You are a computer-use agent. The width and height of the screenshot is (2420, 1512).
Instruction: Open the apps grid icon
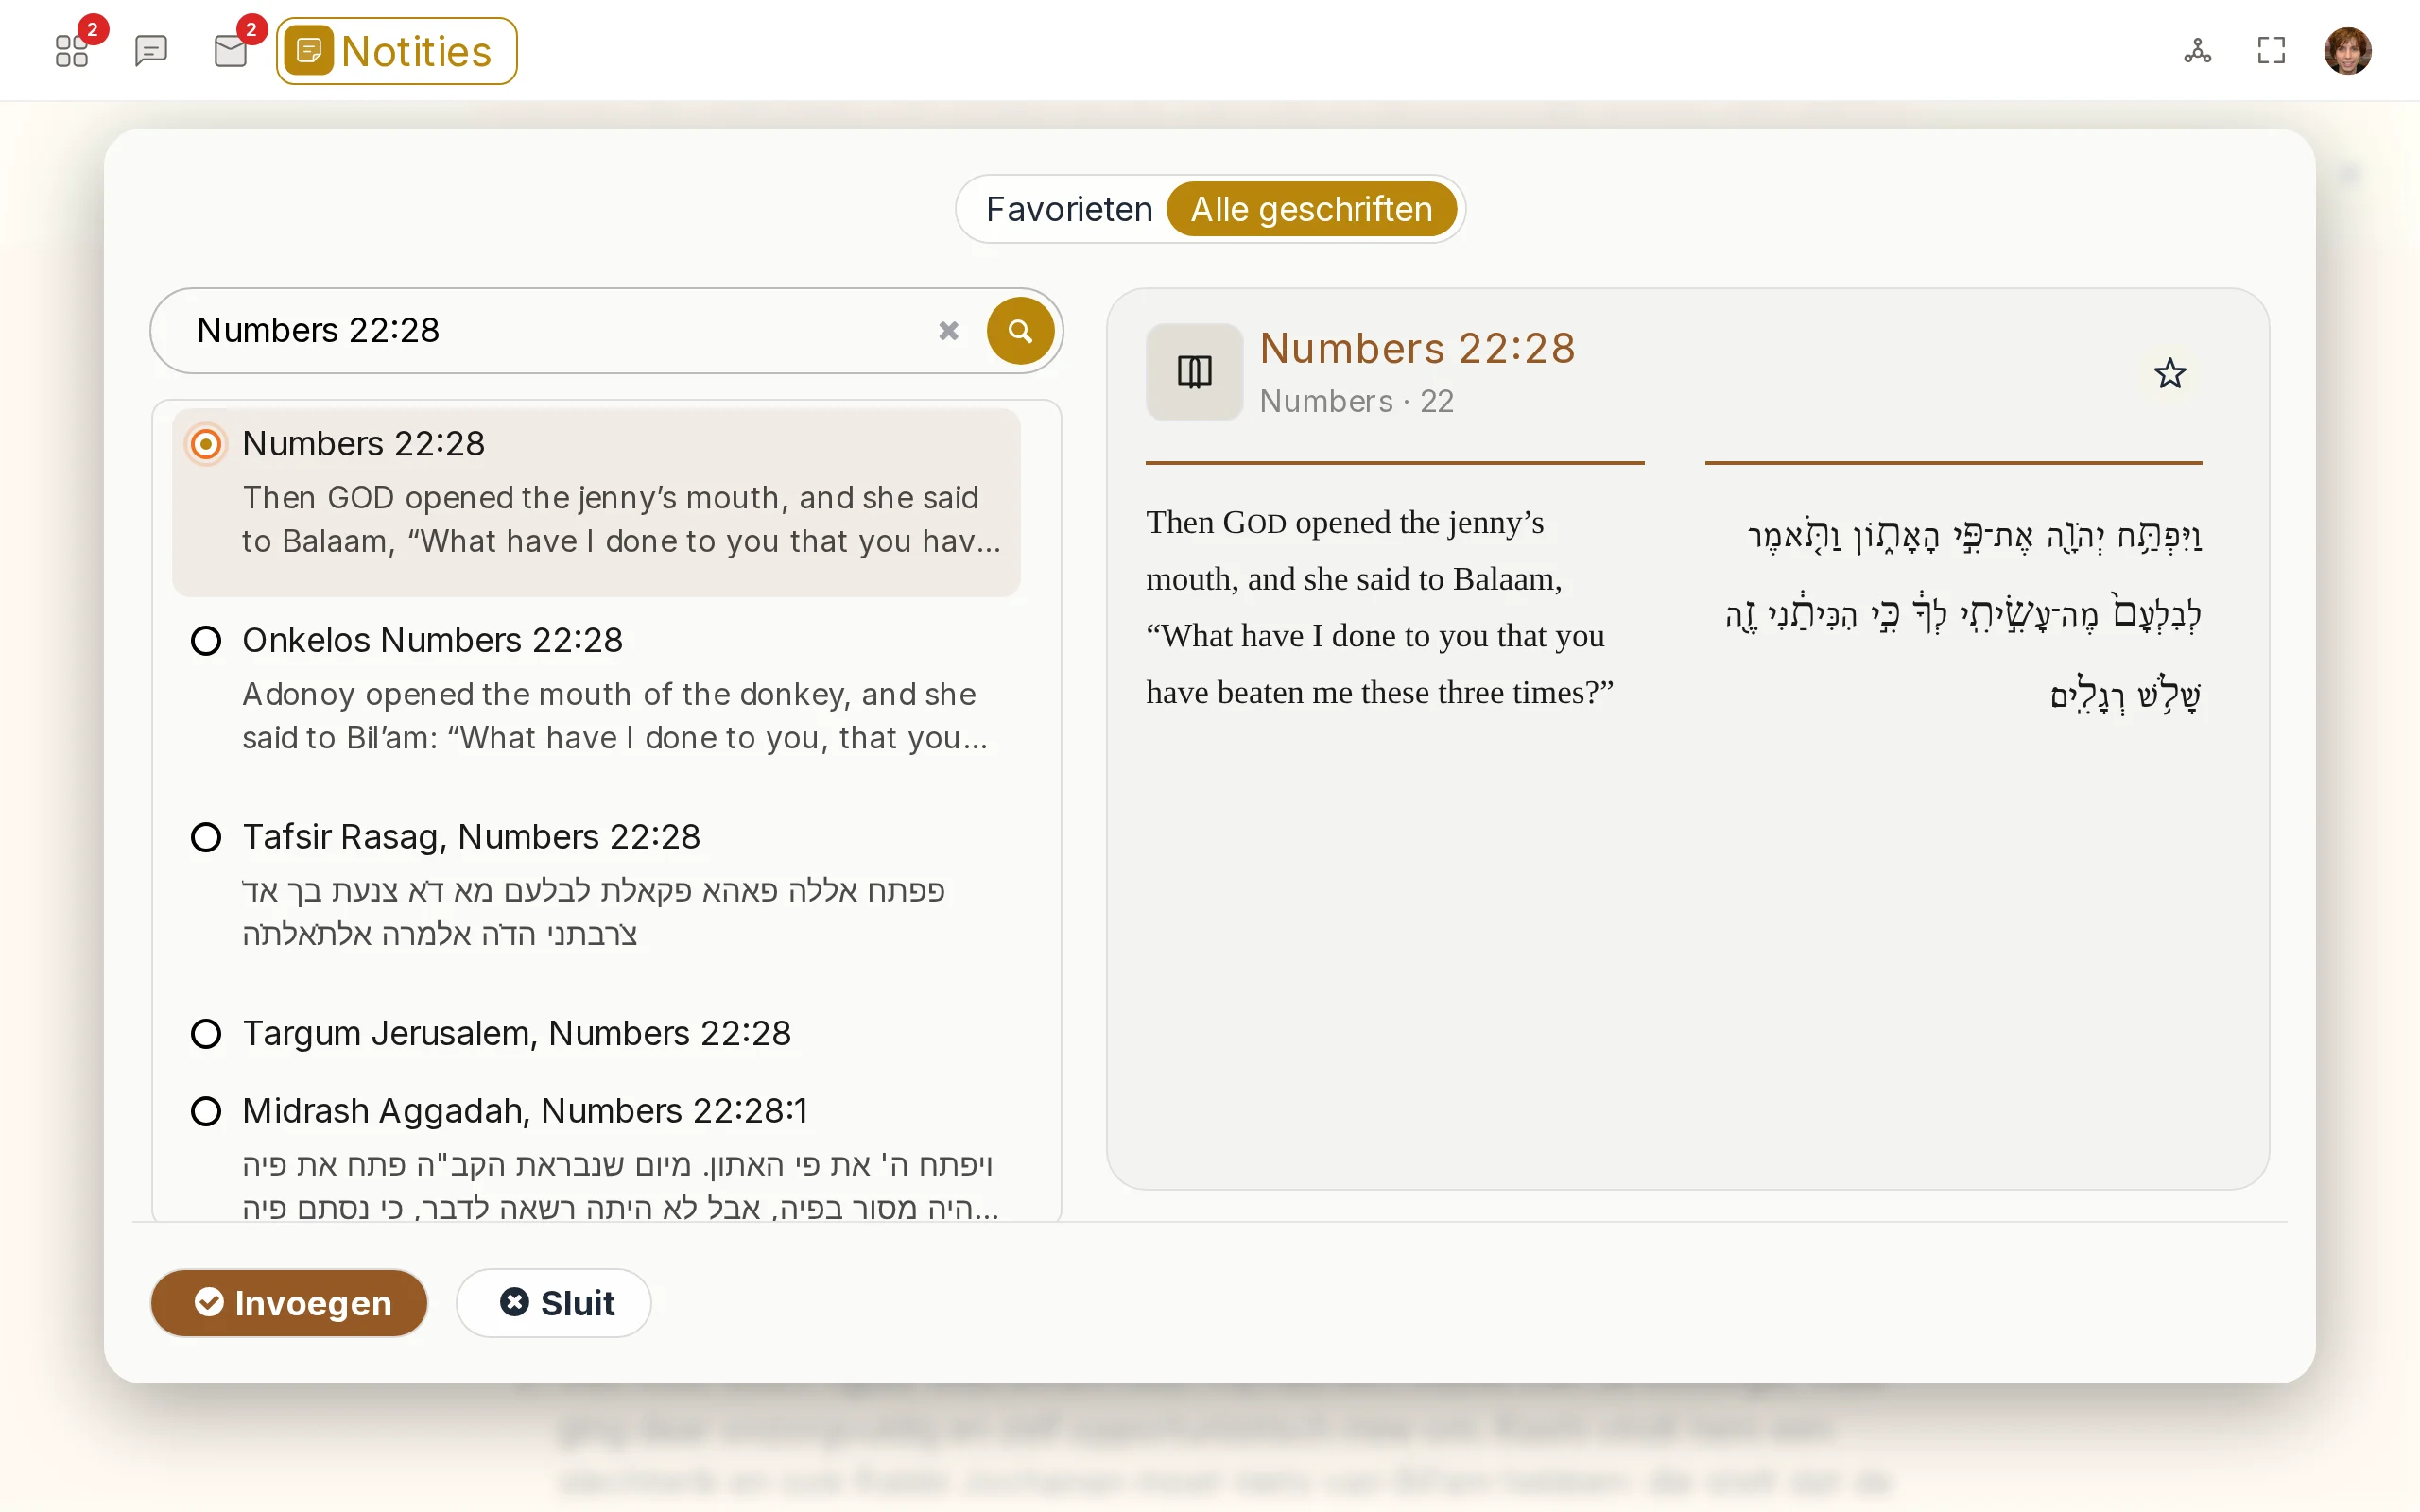click(x=72, y=51)
